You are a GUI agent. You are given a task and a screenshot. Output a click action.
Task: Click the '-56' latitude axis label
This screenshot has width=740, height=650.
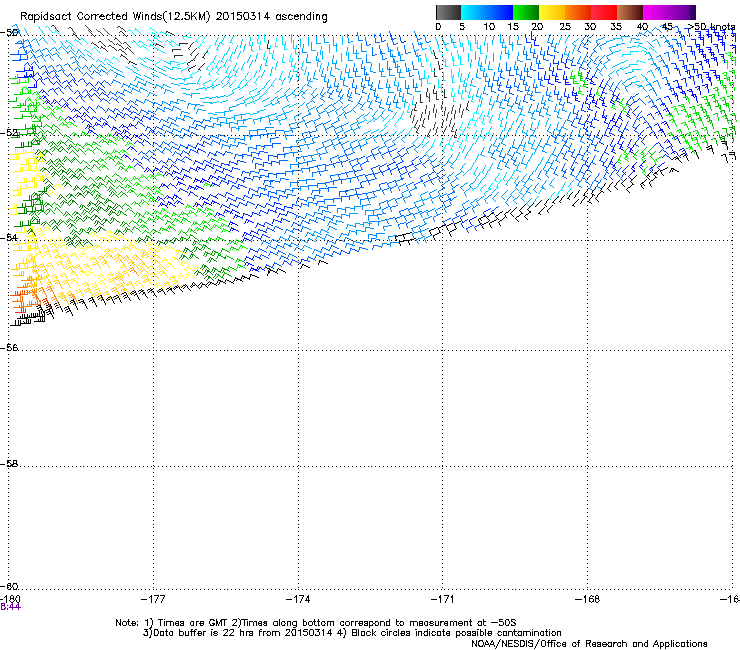[9, 348]
